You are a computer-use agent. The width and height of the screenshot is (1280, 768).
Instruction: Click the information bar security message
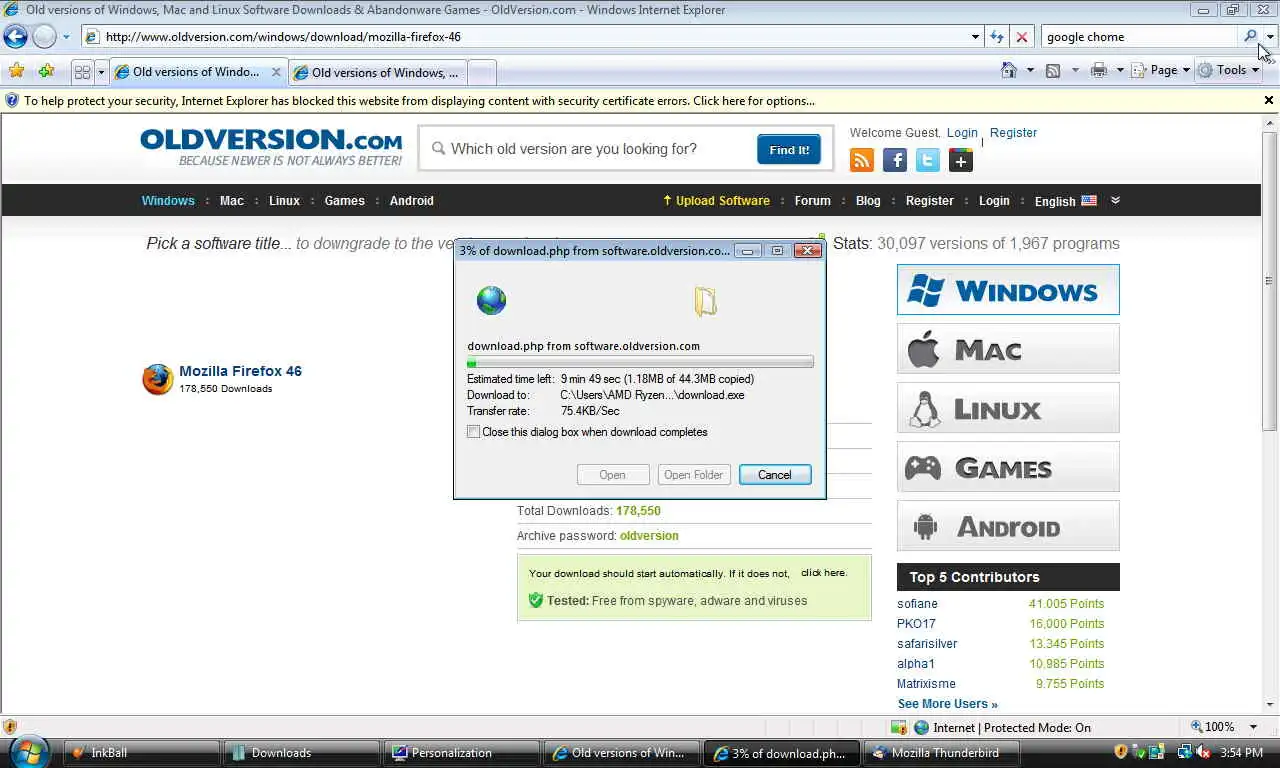click(x=419, y=100)
